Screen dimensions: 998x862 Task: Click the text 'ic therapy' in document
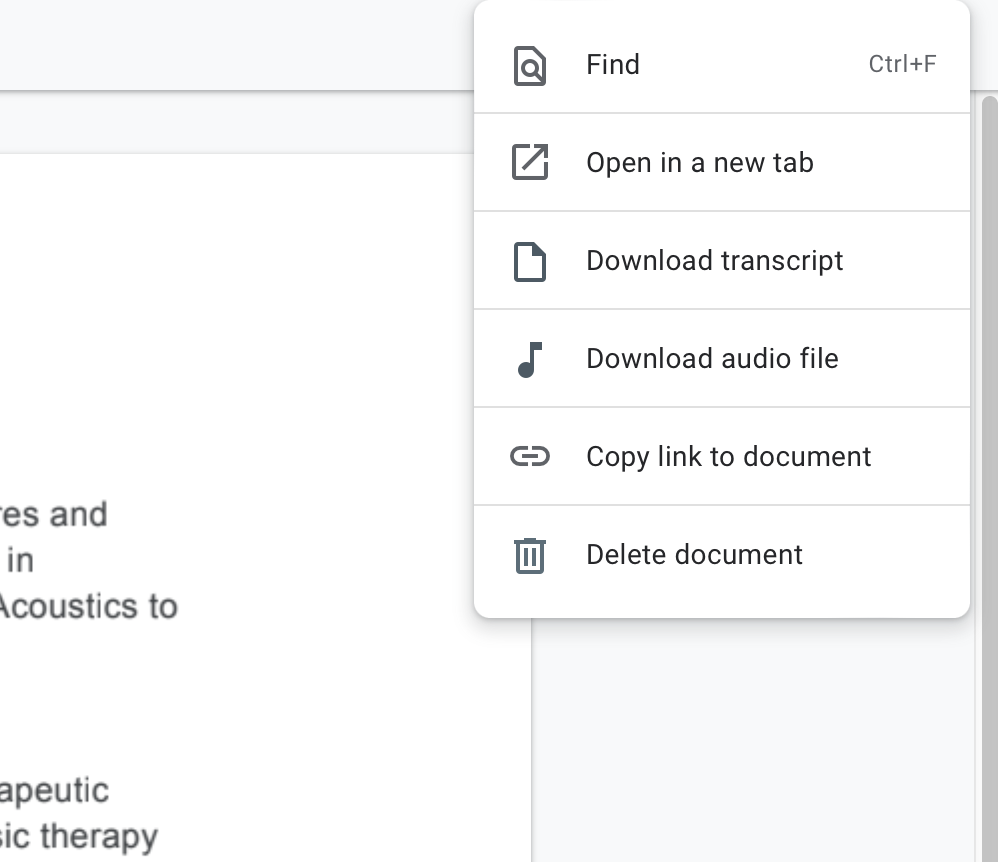pyautogui.click(x=79, y=837)
